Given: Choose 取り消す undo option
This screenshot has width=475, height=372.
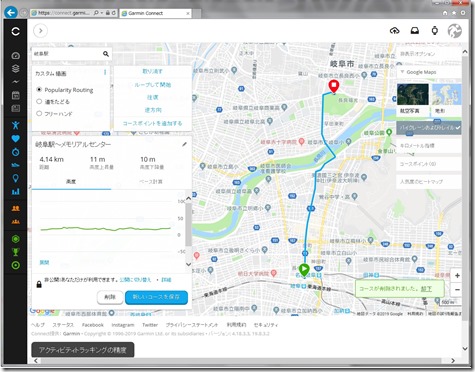Looking at the screenshot, I should tap(153, 71).
